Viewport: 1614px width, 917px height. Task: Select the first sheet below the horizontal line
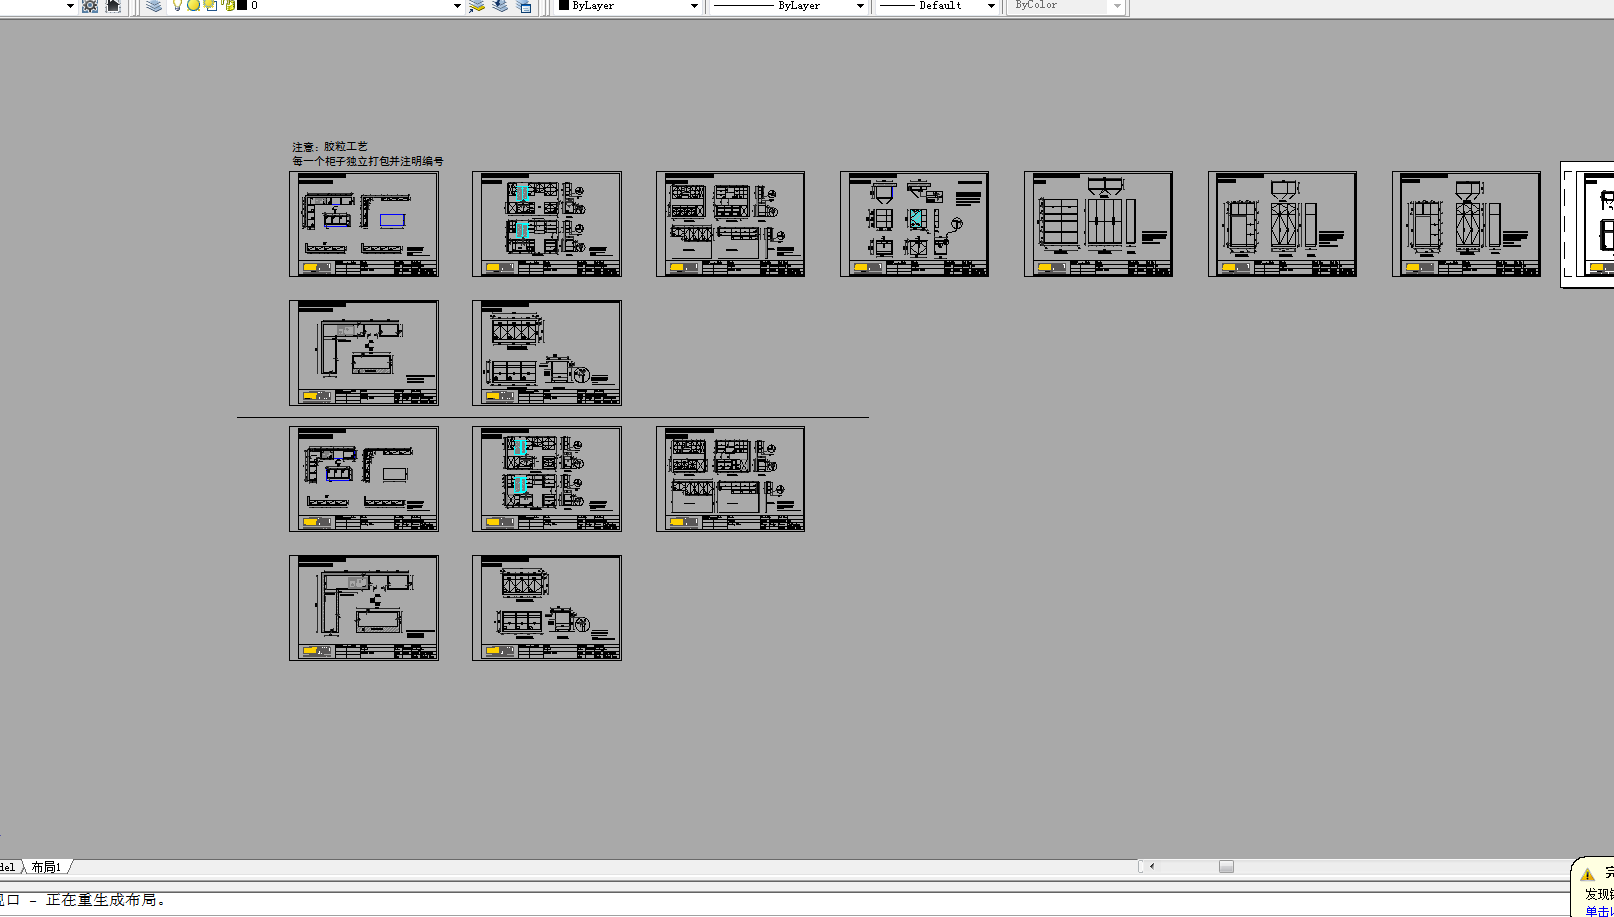point(364,479)
